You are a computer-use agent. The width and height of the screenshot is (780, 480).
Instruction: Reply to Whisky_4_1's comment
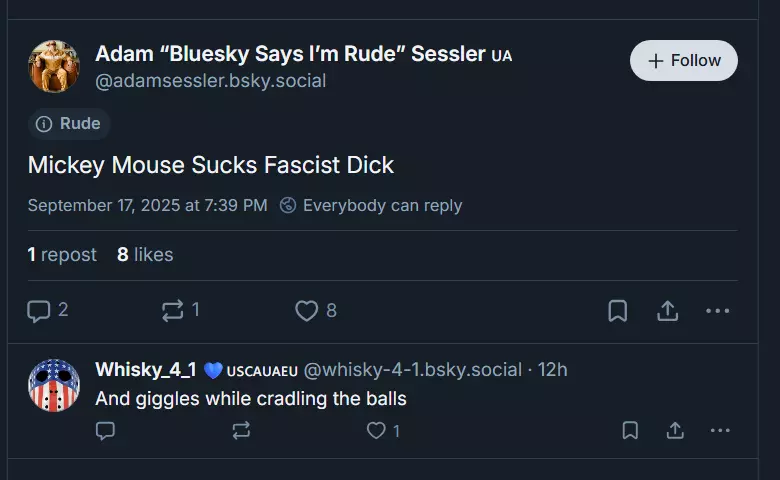click(x=105, y=430)
